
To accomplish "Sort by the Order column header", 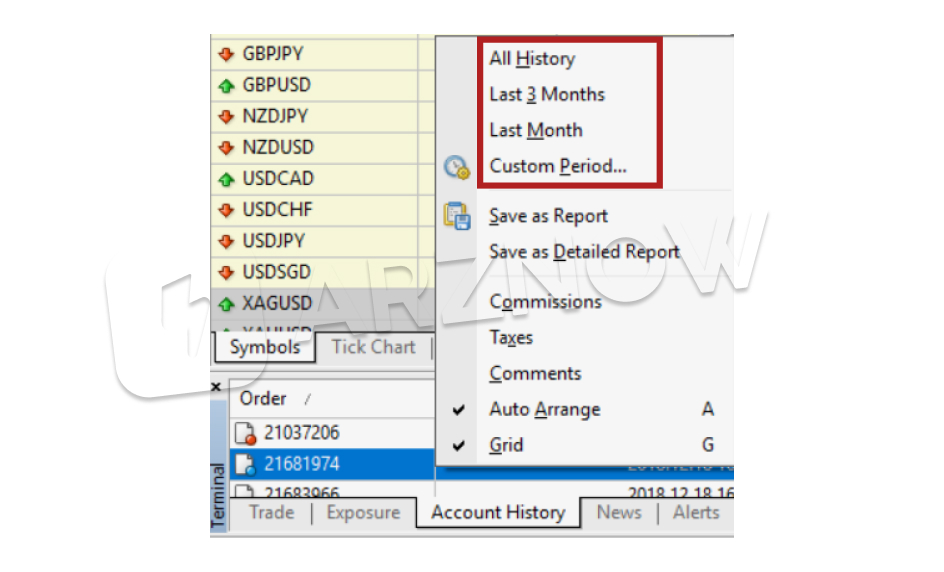I will (332, 399).
